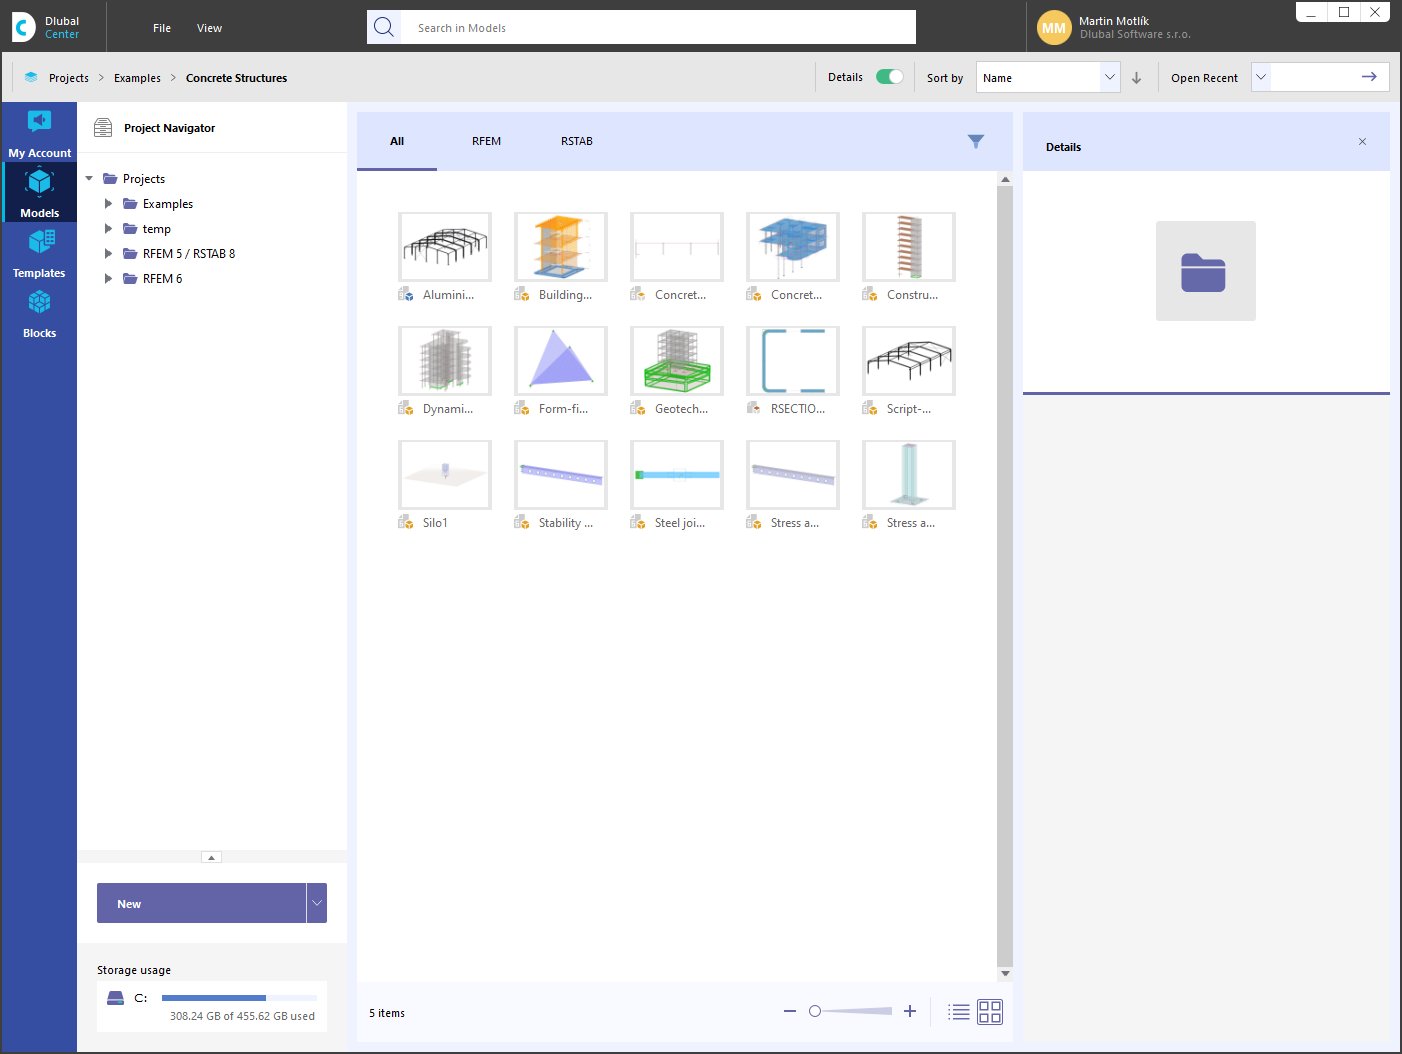Switch models to list view
The image size is (1402, 1054).
tap(958, 1012)
